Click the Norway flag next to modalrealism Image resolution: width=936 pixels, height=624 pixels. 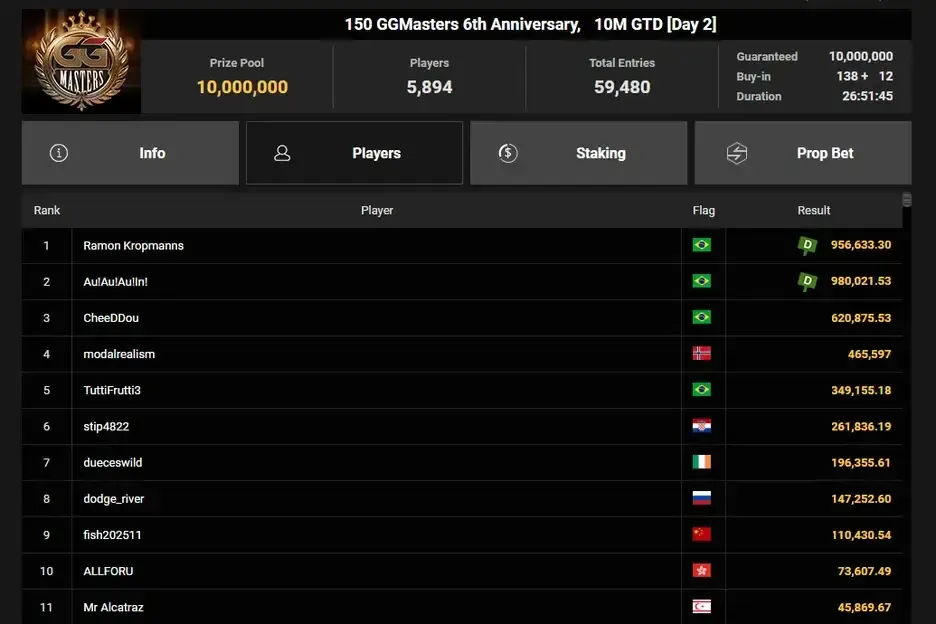coord(702,354)
